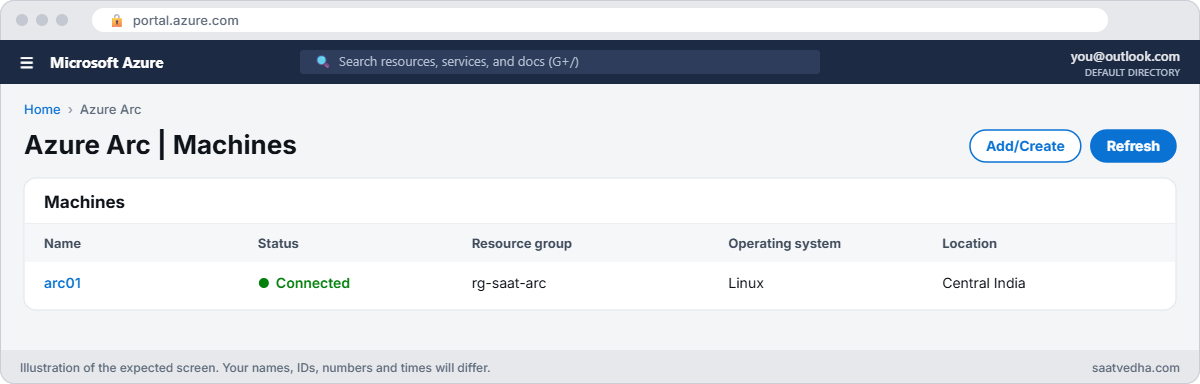Click the padlock icon in address bar
This screenshot has width=1200, height=384.
(117, 20)
